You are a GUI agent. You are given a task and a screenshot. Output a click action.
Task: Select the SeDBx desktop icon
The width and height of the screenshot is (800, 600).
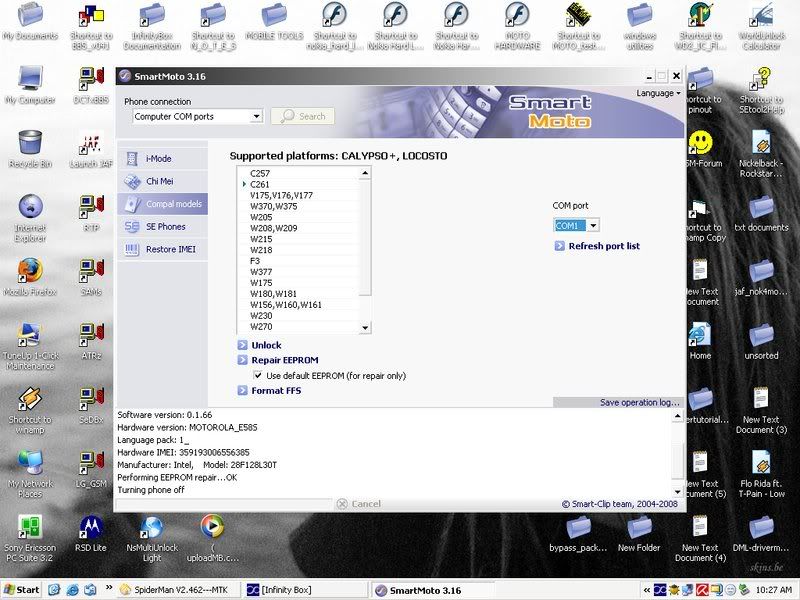click(91, 405)
